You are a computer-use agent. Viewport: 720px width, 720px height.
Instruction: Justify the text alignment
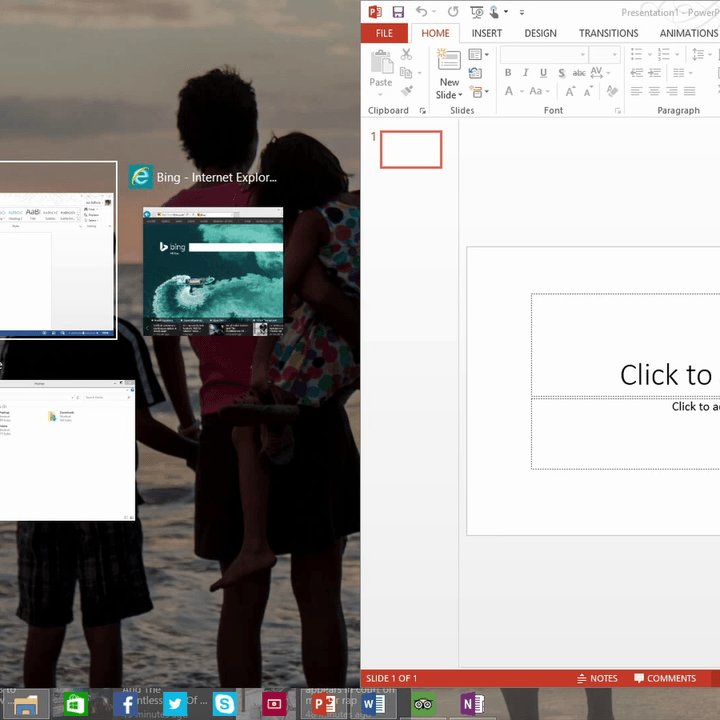689,91
